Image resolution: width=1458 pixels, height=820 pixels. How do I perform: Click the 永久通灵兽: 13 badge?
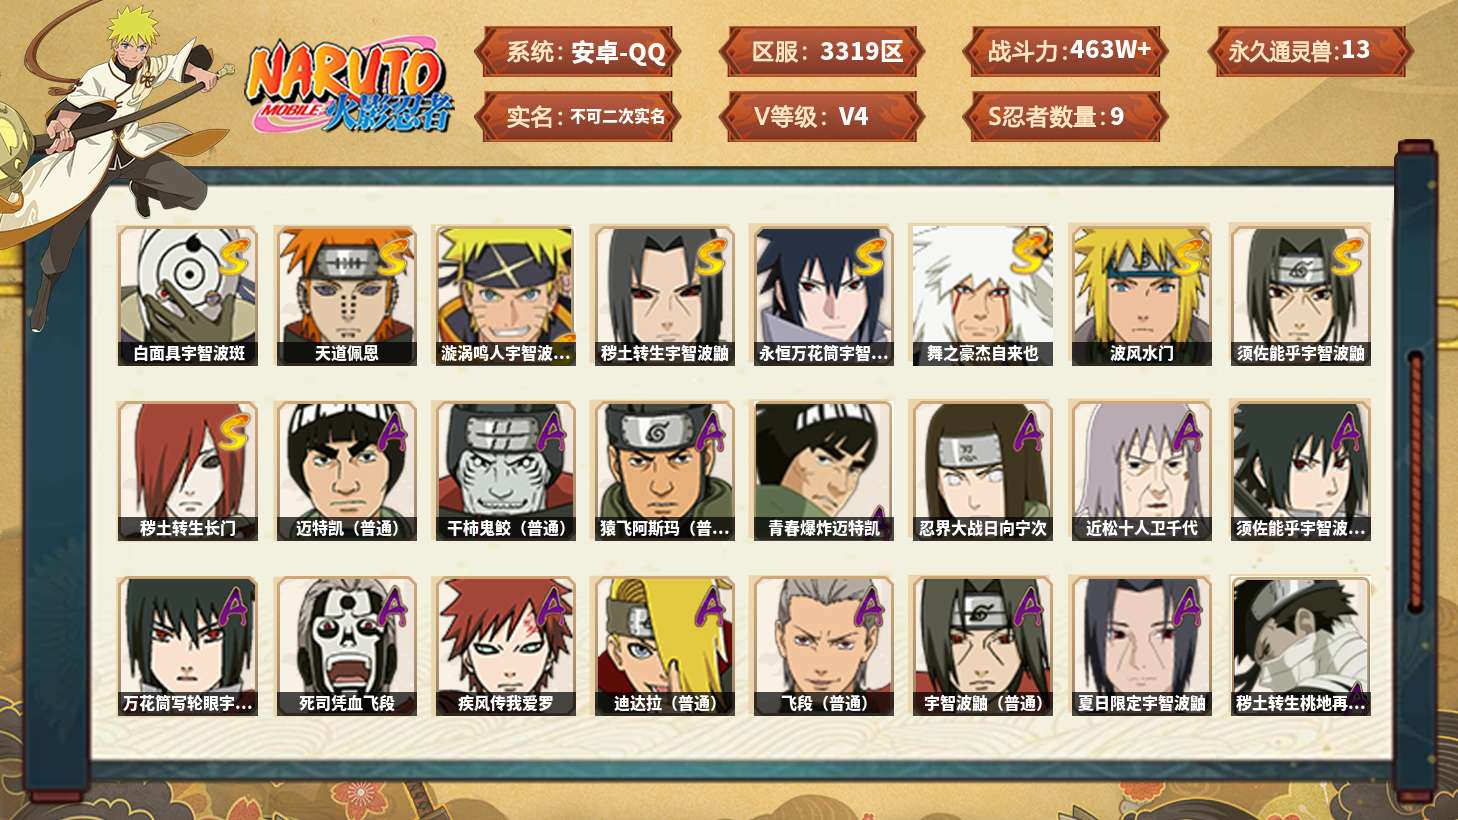point(1310,52)
